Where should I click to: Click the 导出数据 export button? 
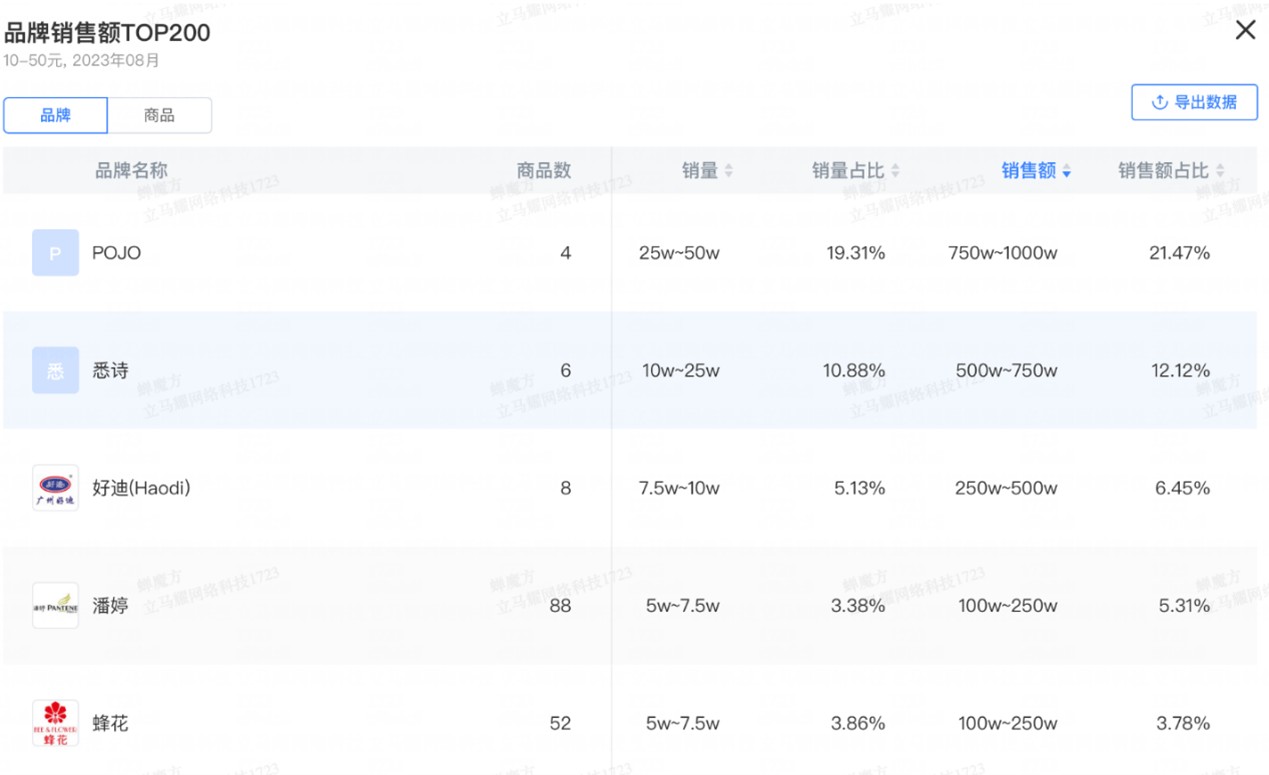point(1194,102)
